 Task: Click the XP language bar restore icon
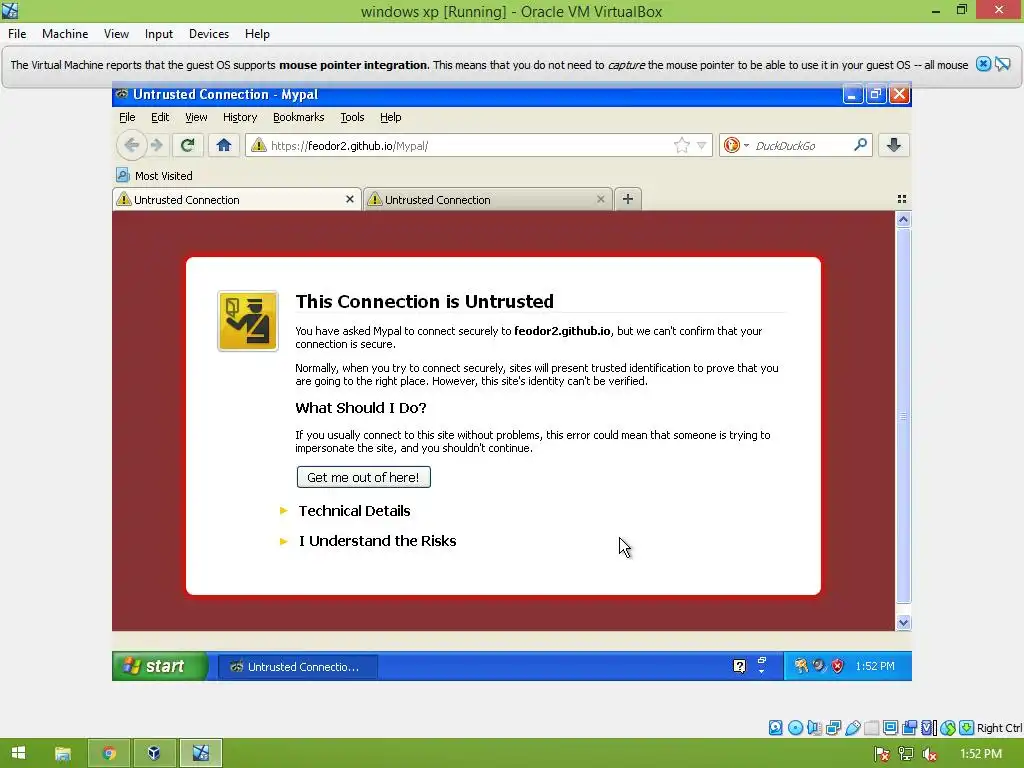pyautogui.click(x=761, y=660)
